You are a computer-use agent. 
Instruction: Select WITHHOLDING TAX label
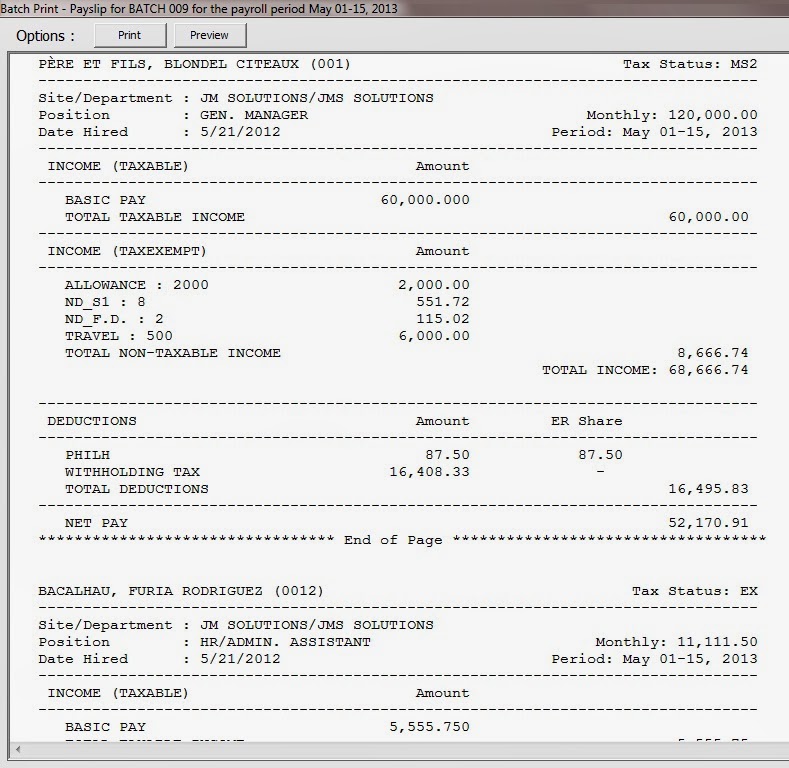coord(132,472)
